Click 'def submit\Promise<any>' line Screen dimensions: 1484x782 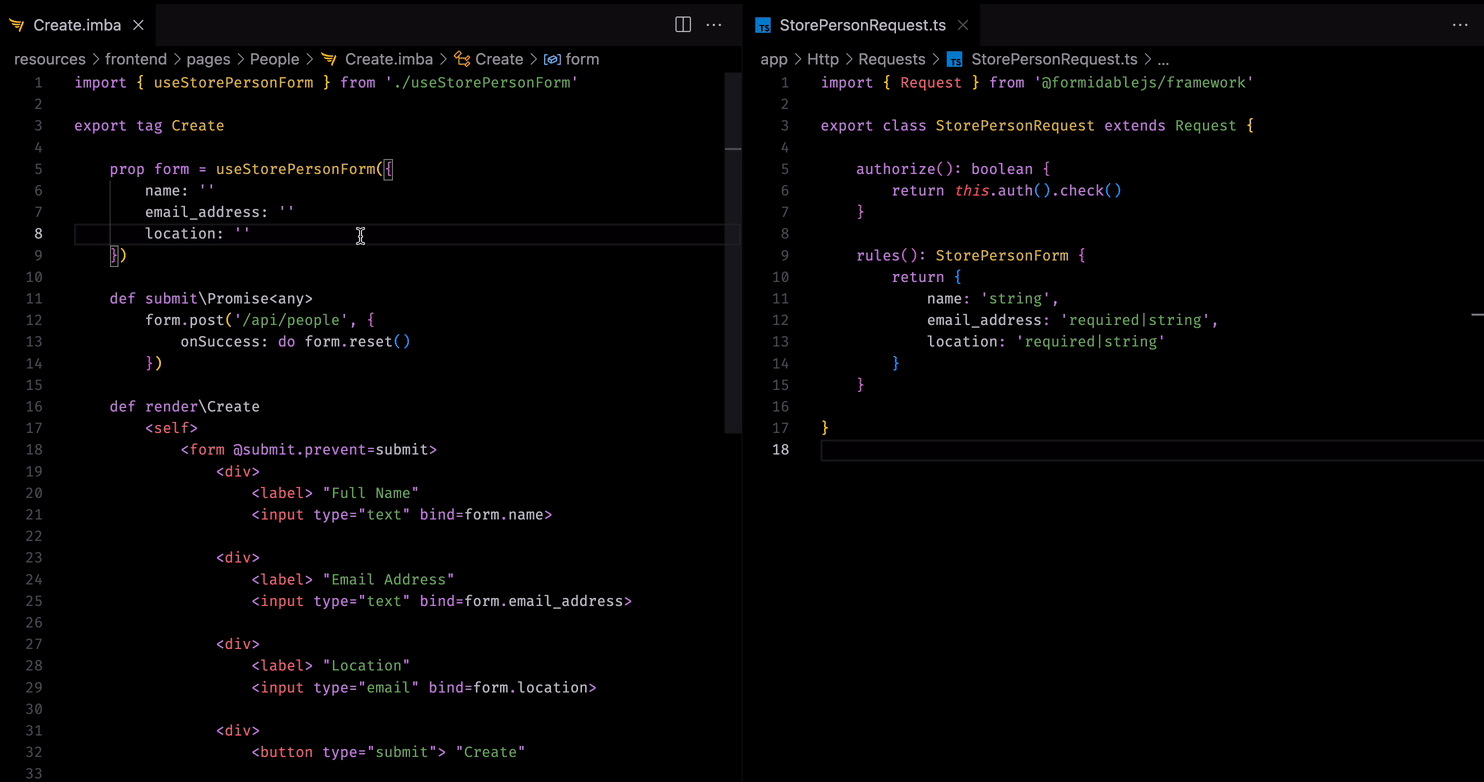[211, 299]
